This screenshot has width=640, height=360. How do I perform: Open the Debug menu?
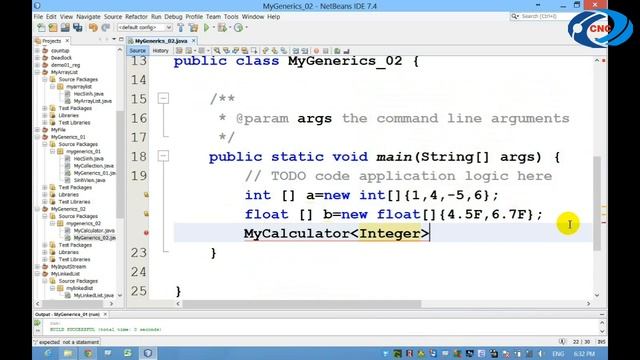click(173, 17)
